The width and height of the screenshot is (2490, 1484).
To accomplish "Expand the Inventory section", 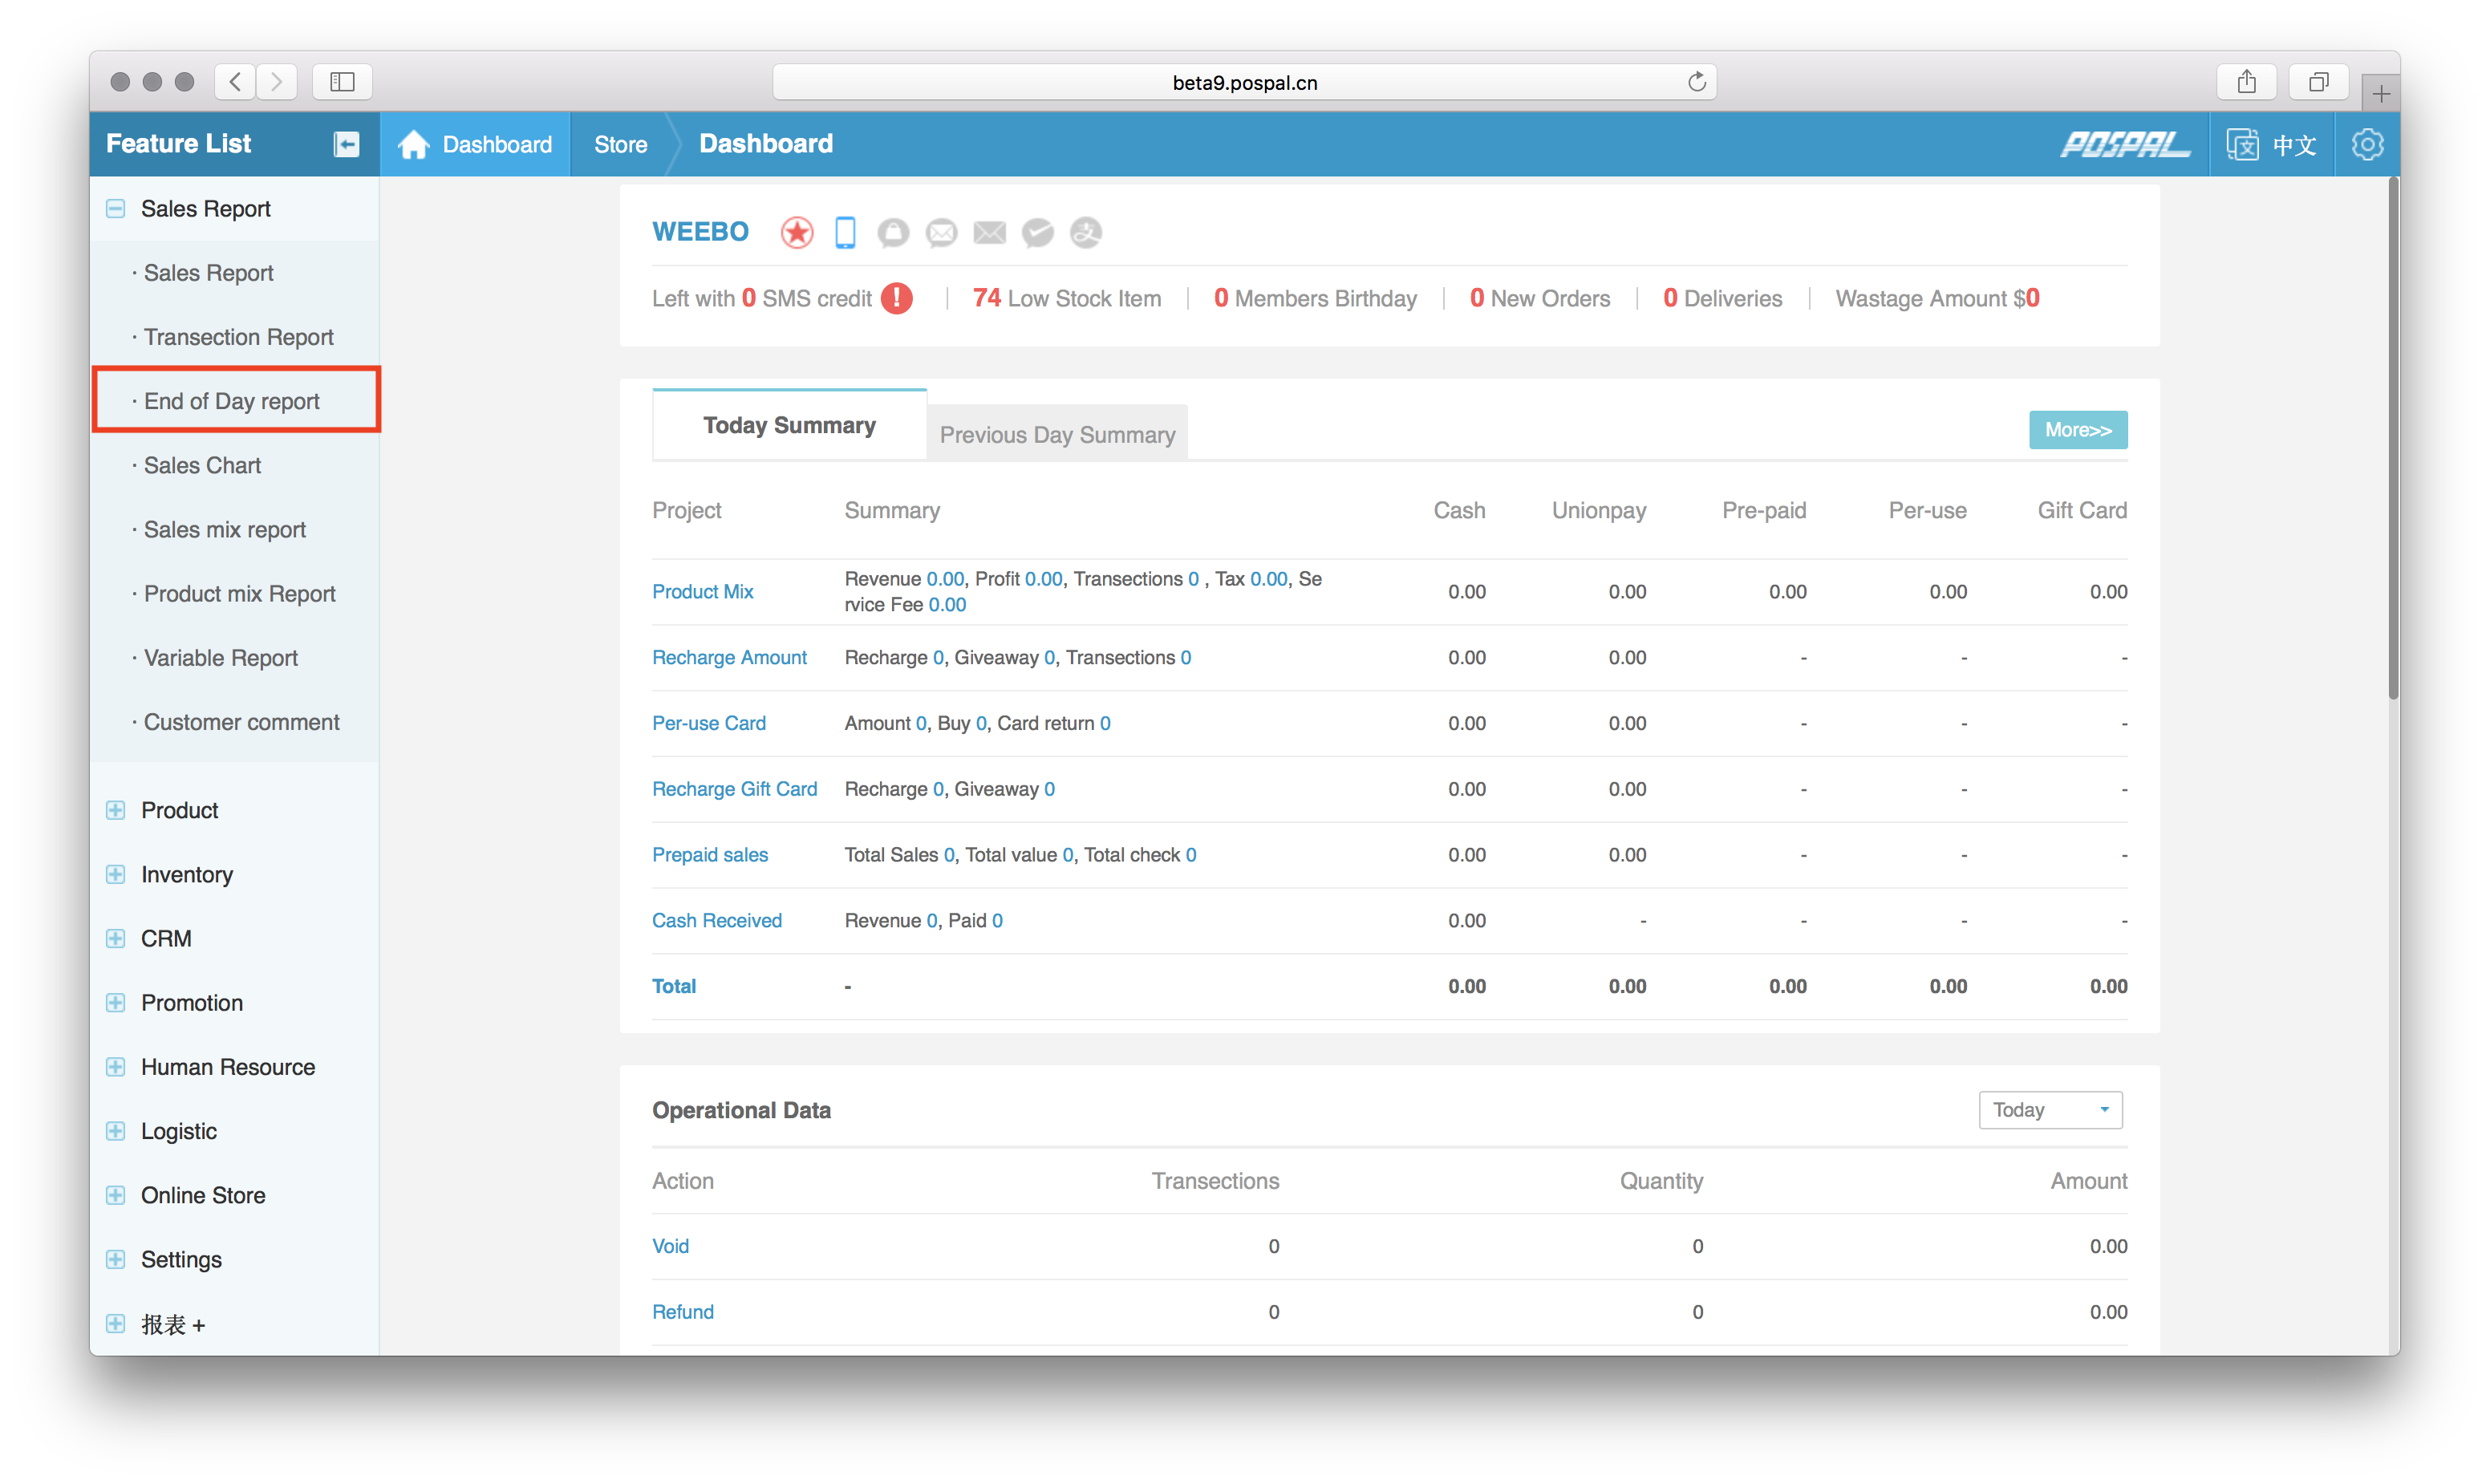I will [x=116, y=874].
